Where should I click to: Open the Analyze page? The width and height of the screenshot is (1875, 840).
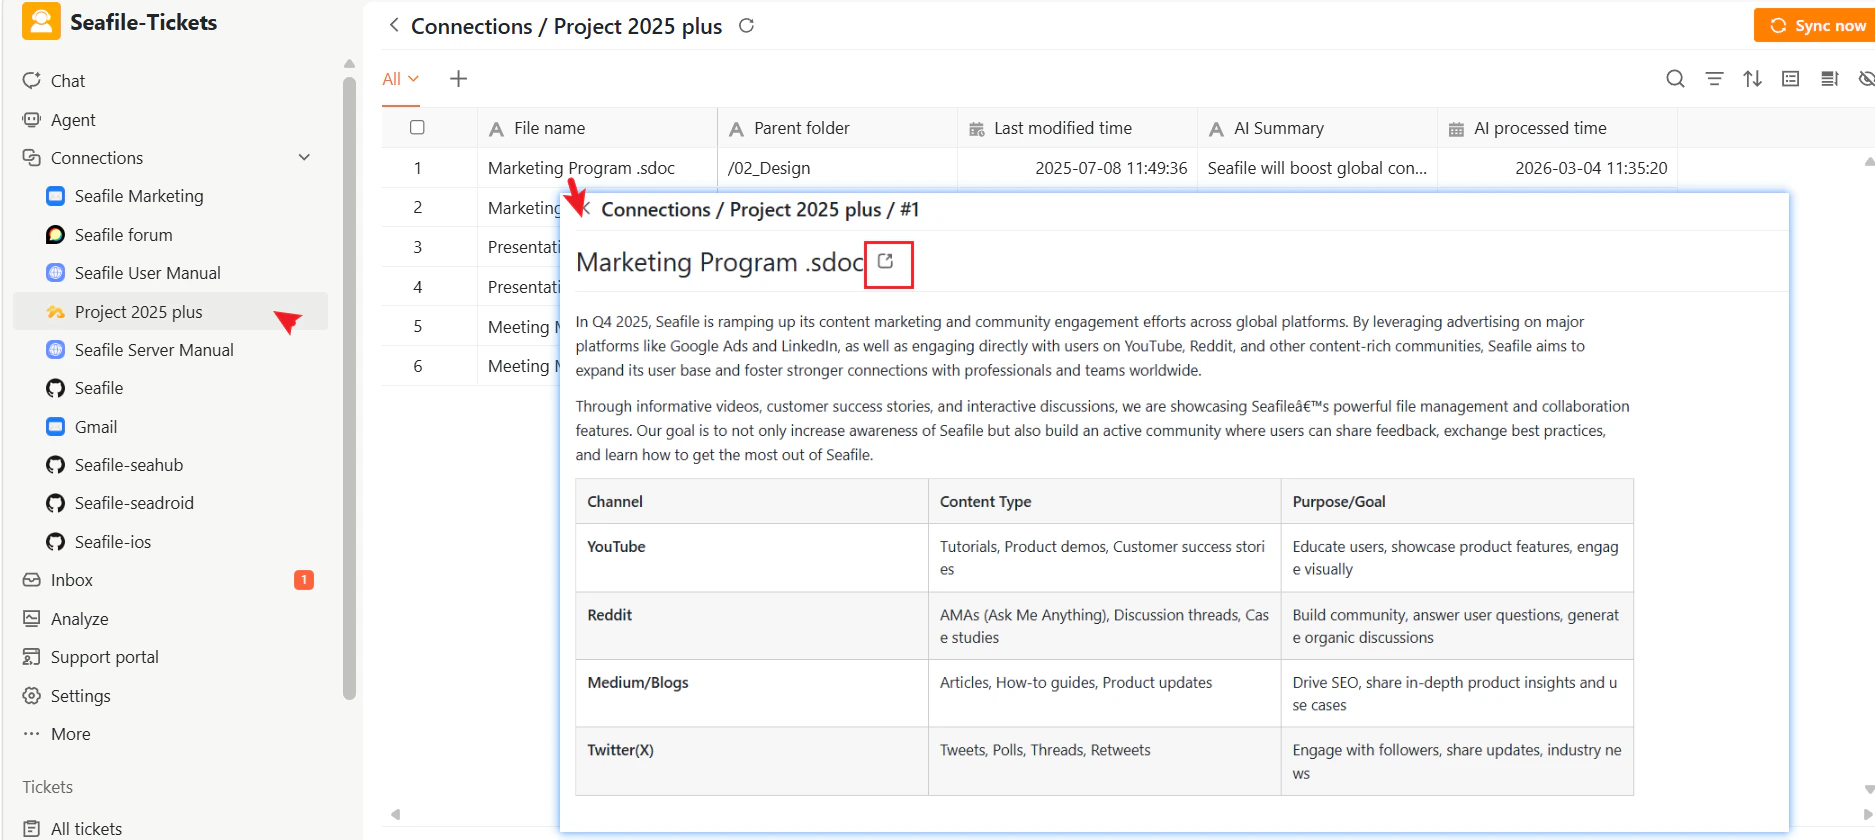79,619
